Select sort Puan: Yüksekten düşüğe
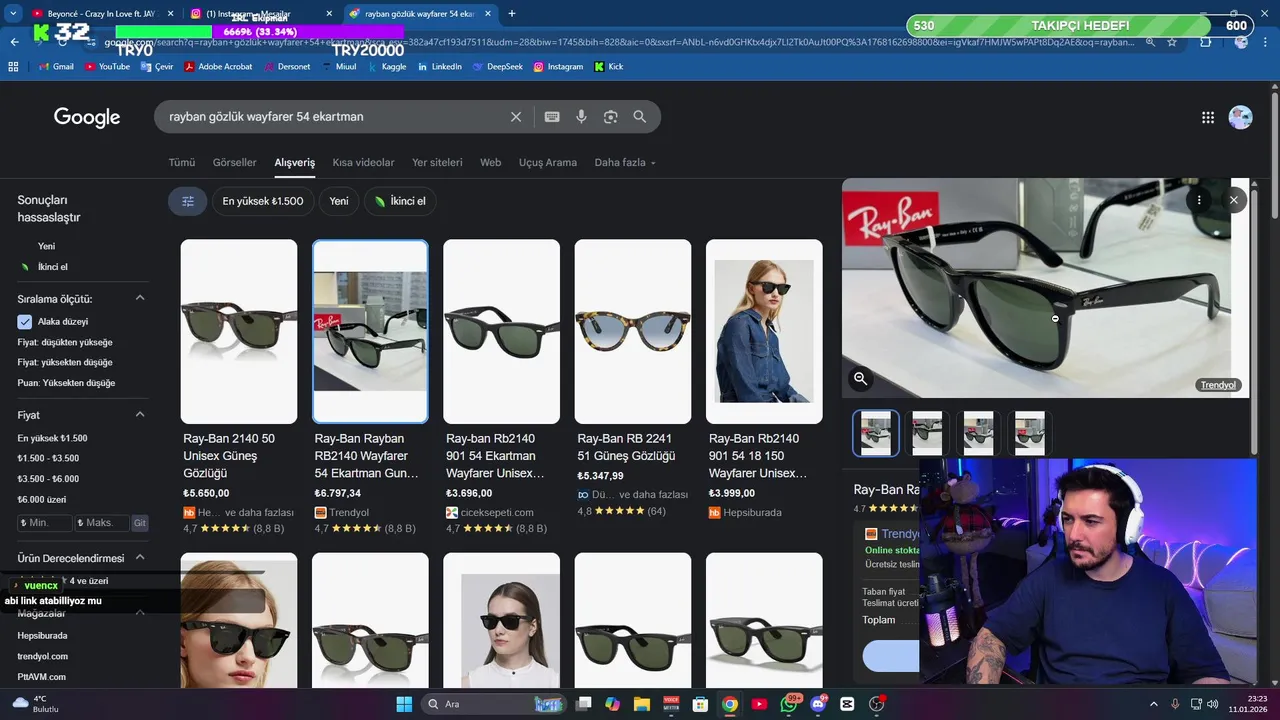 point(66,383)
